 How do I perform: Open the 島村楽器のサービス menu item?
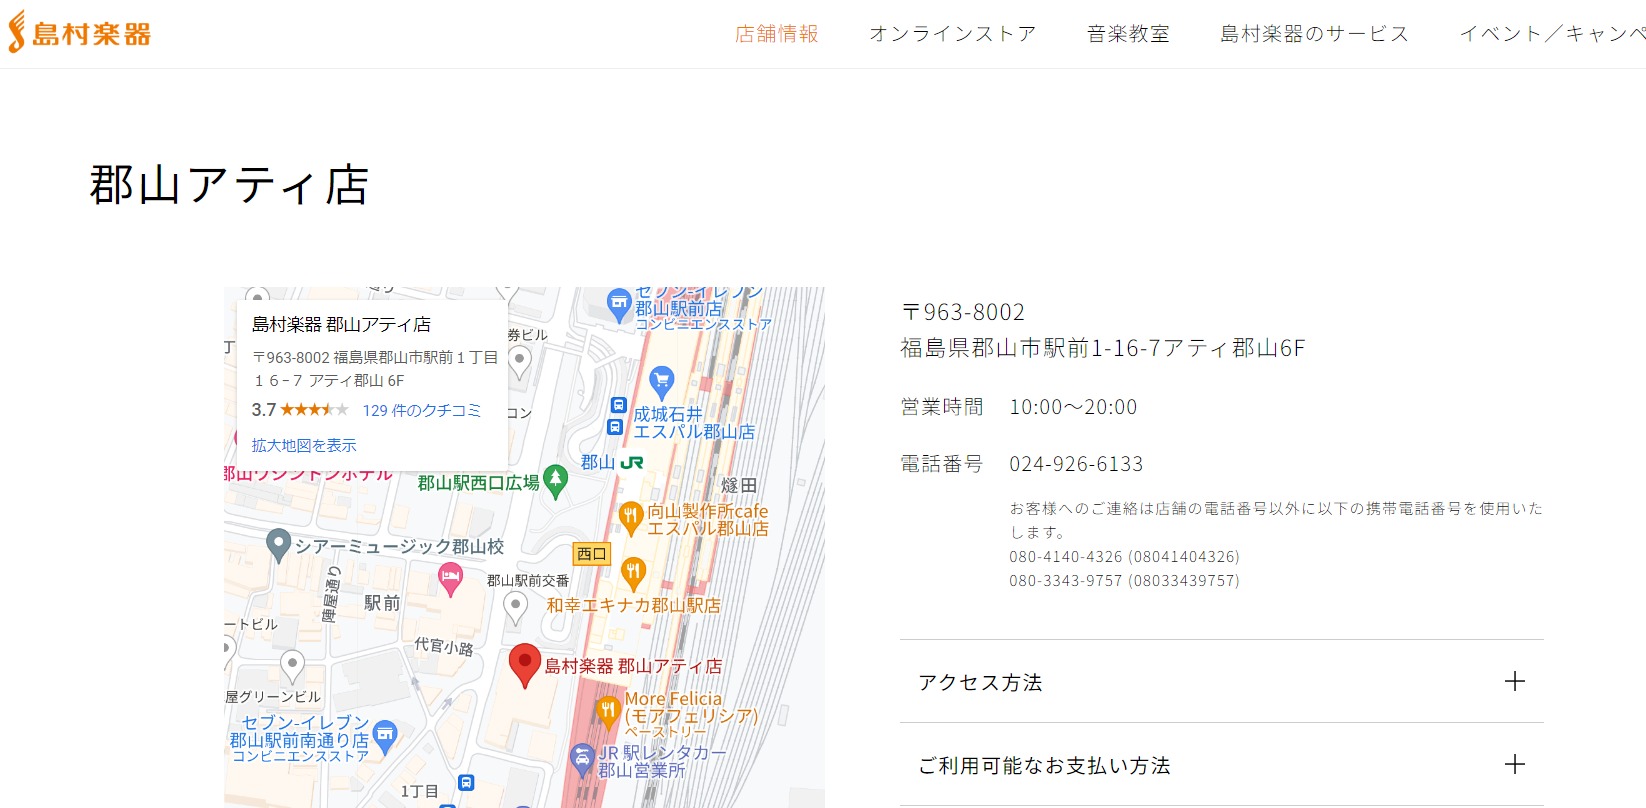click(1315, 34)
